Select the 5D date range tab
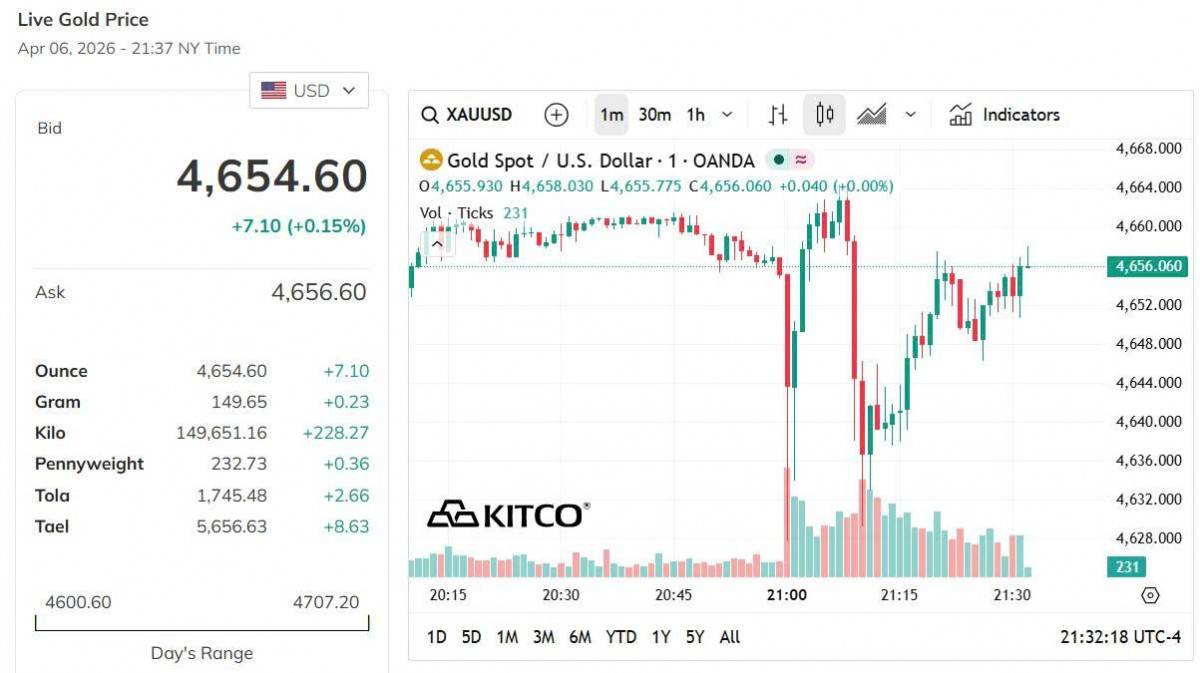The image size is (1200, 673). (x=471, y=637)
